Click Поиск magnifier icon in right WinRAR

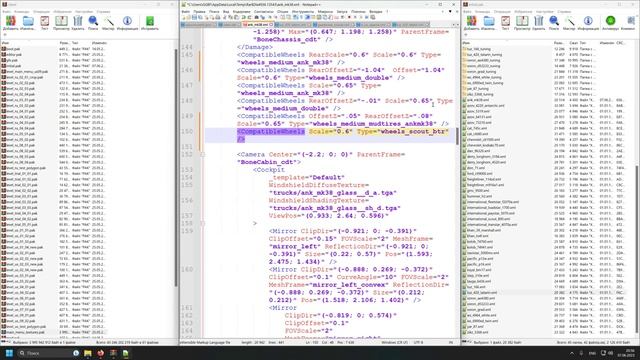click(x=554, y=23)
